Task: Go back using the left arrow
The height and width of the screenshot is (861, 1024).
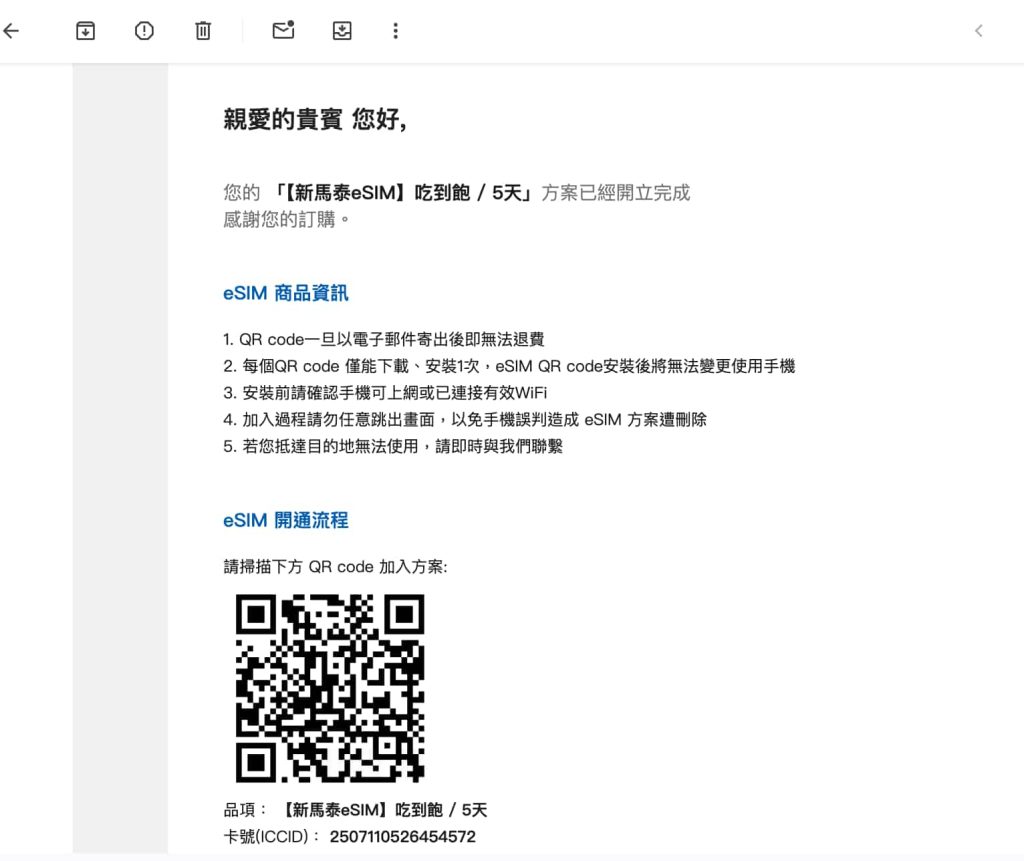Action: pos(11,31)
